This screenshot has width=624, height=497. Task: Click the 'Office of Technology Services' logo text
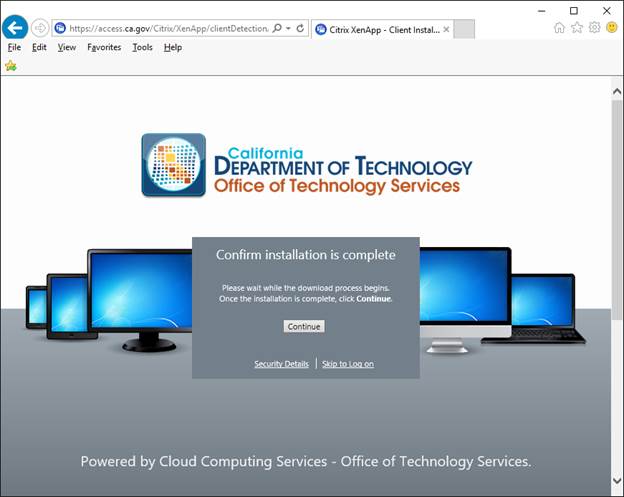click(x=337, y=186)
